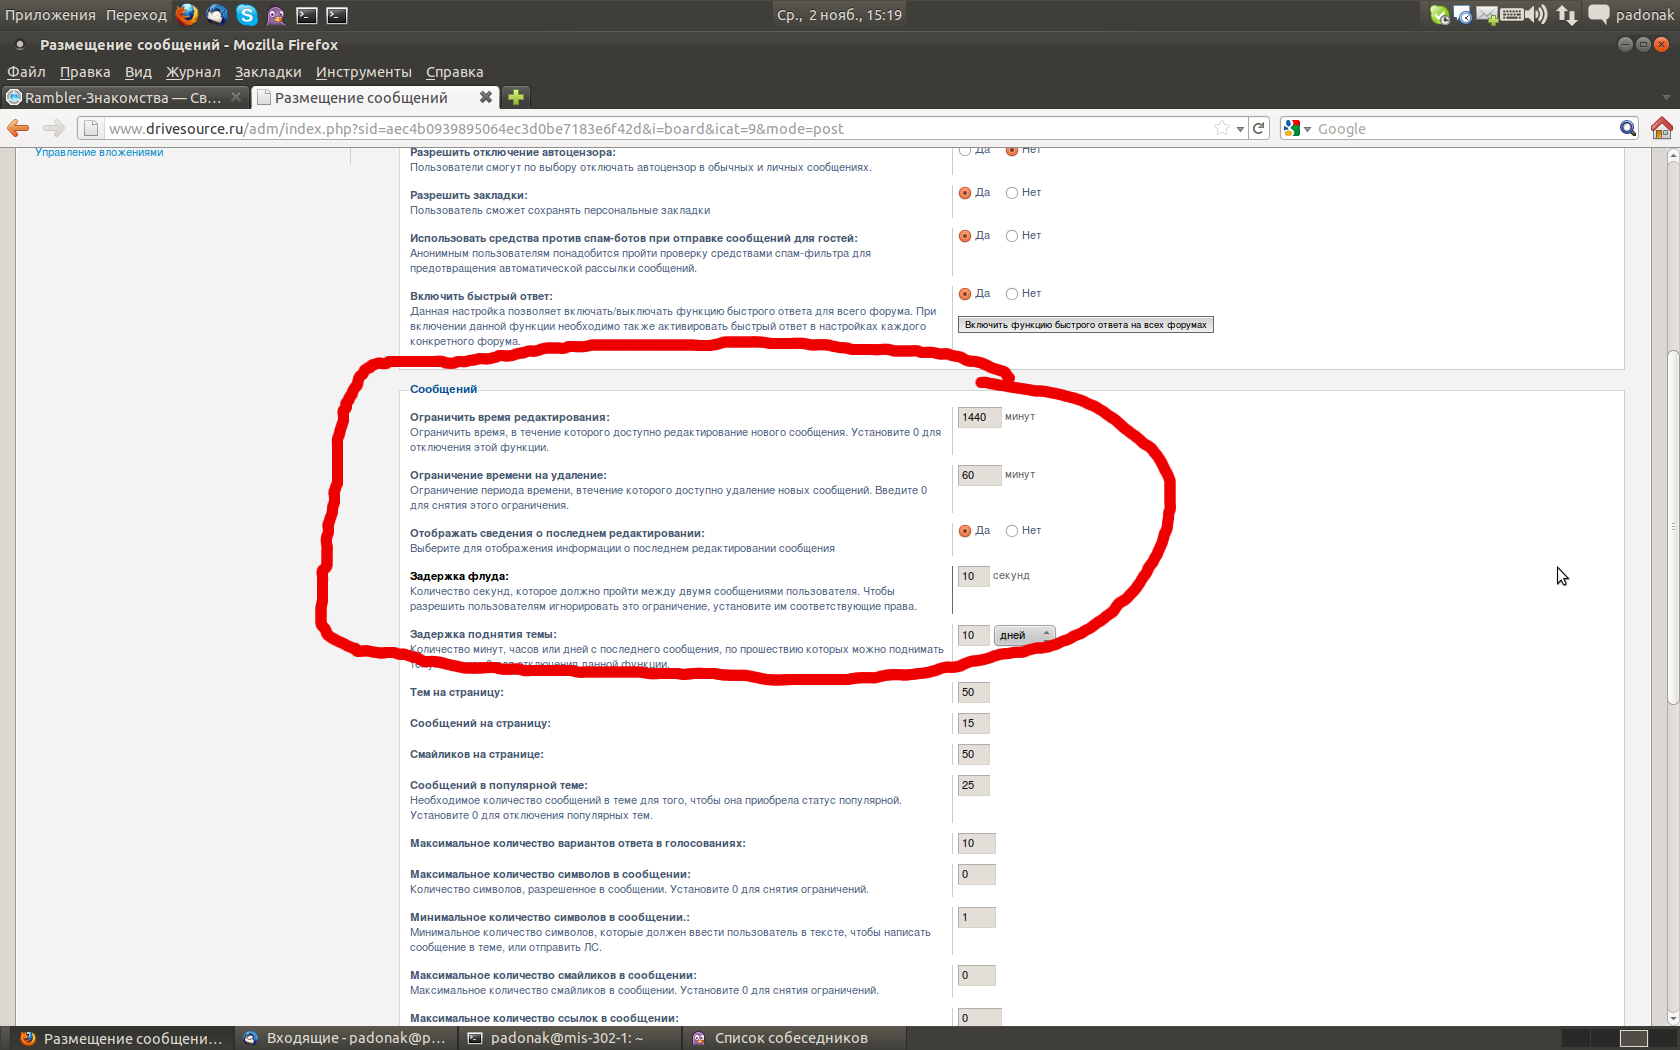
Task: Bookmark this page with the star icon
Action: pos(1221,128)
